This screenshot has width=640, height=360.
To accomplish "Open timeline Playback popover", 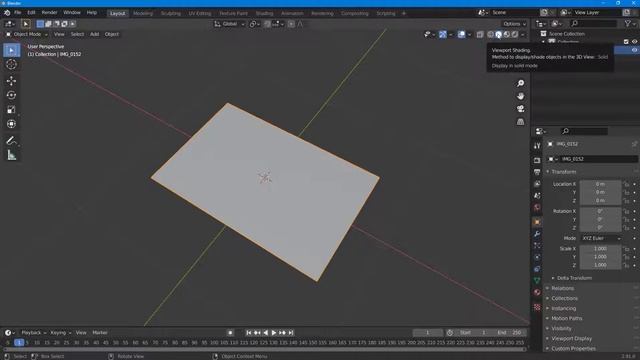I will [33, 333].
